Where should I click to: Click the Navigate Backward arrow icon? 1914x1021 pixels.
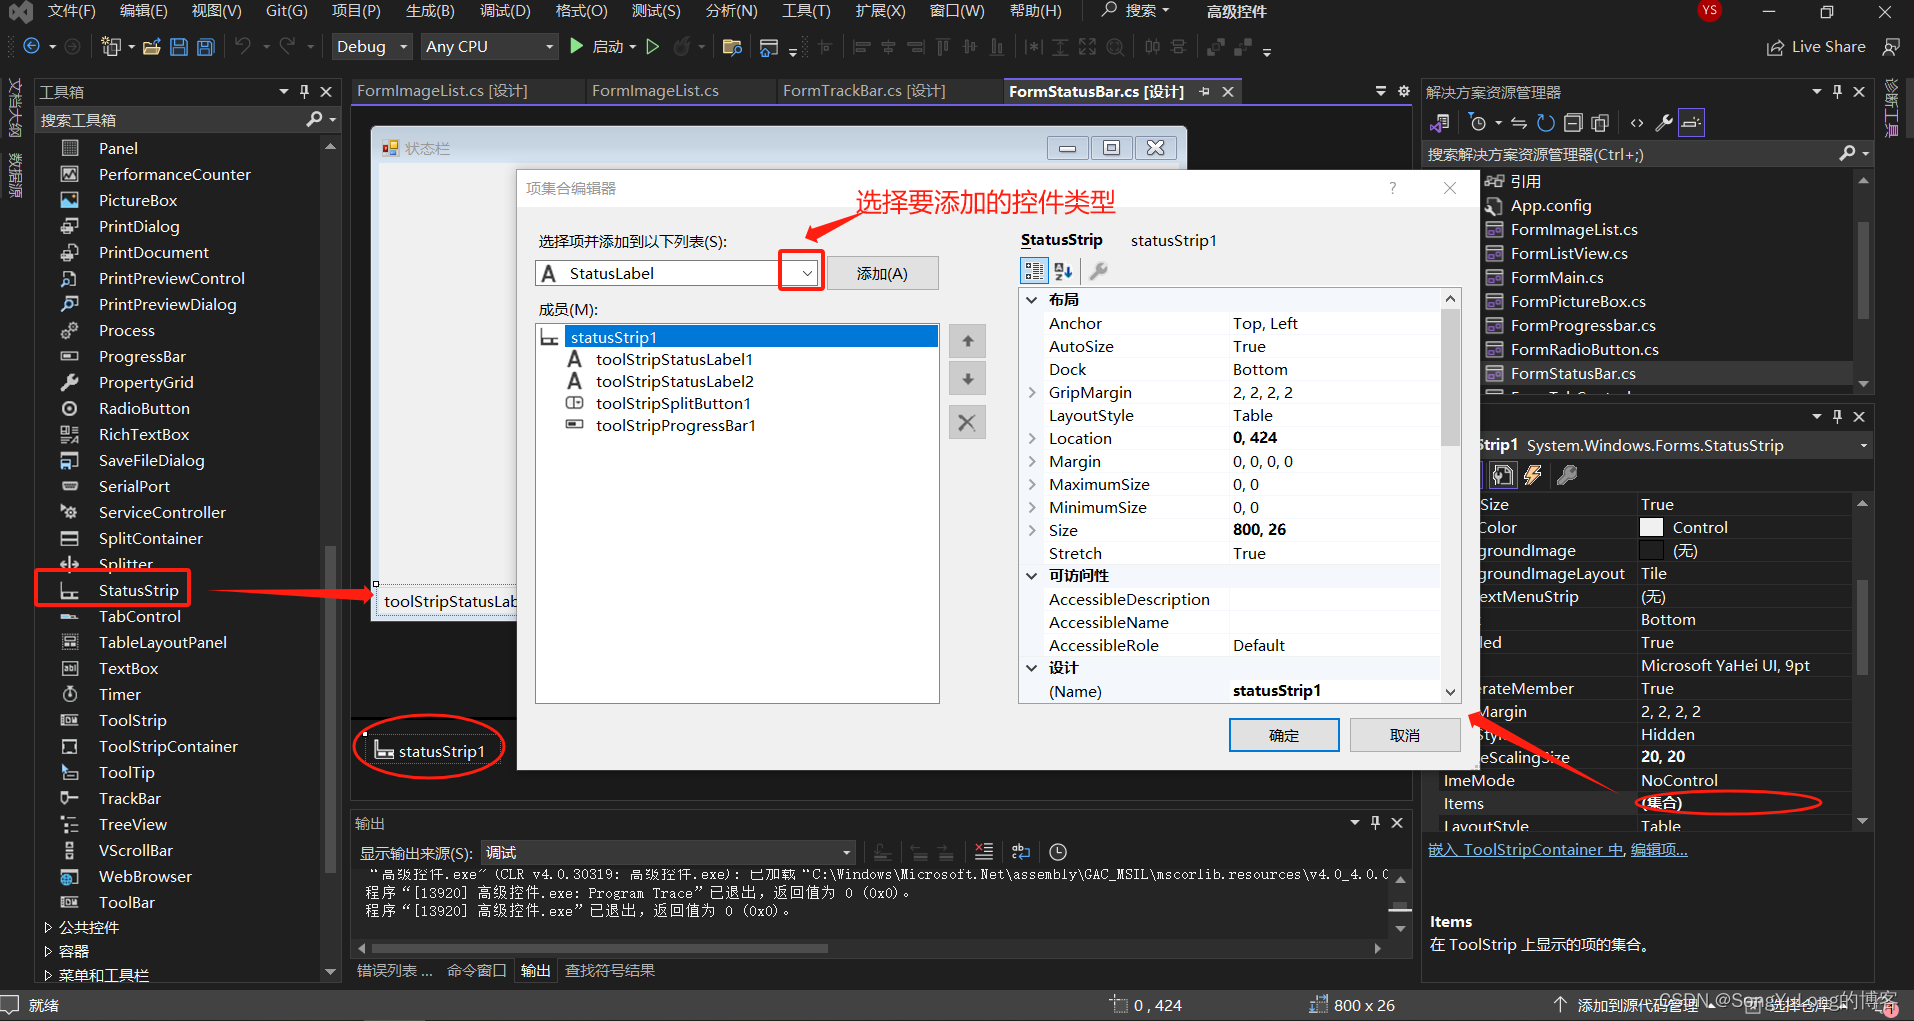(32, 46)
